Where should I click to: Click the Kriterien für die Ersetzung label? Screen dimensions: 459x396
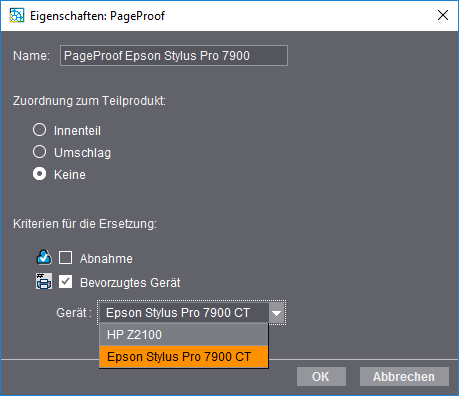(85, 224)
